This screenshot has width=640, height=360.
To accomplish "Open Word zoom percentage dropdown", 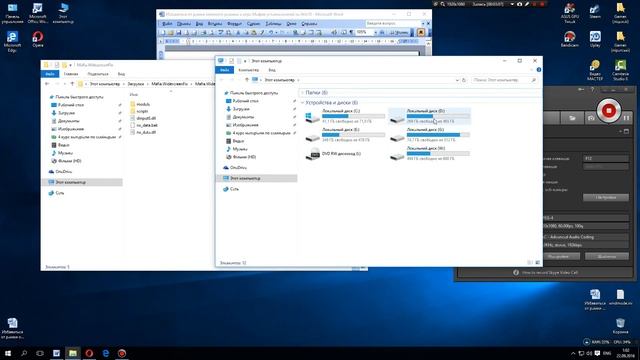I will (376, 32).
